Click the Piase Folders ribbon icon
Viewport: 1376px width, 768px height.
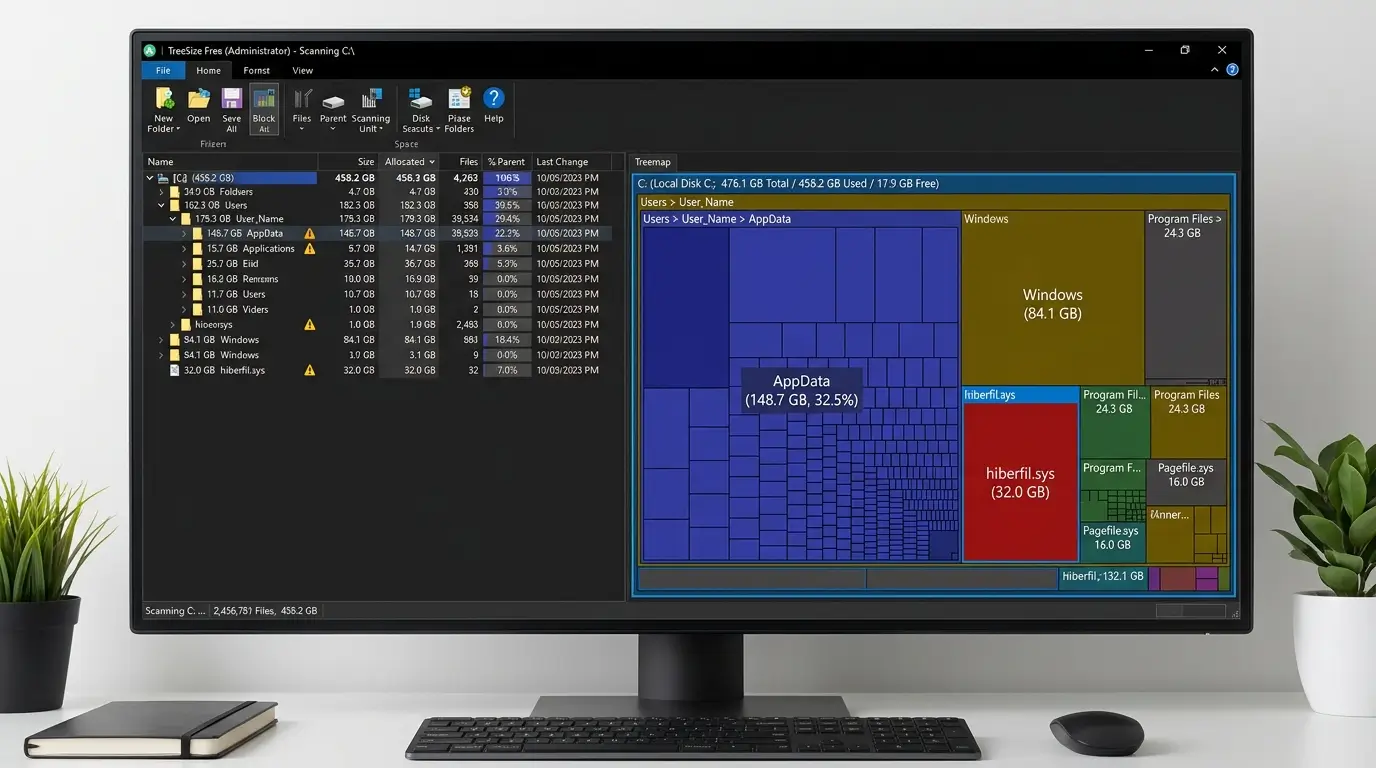459,98
